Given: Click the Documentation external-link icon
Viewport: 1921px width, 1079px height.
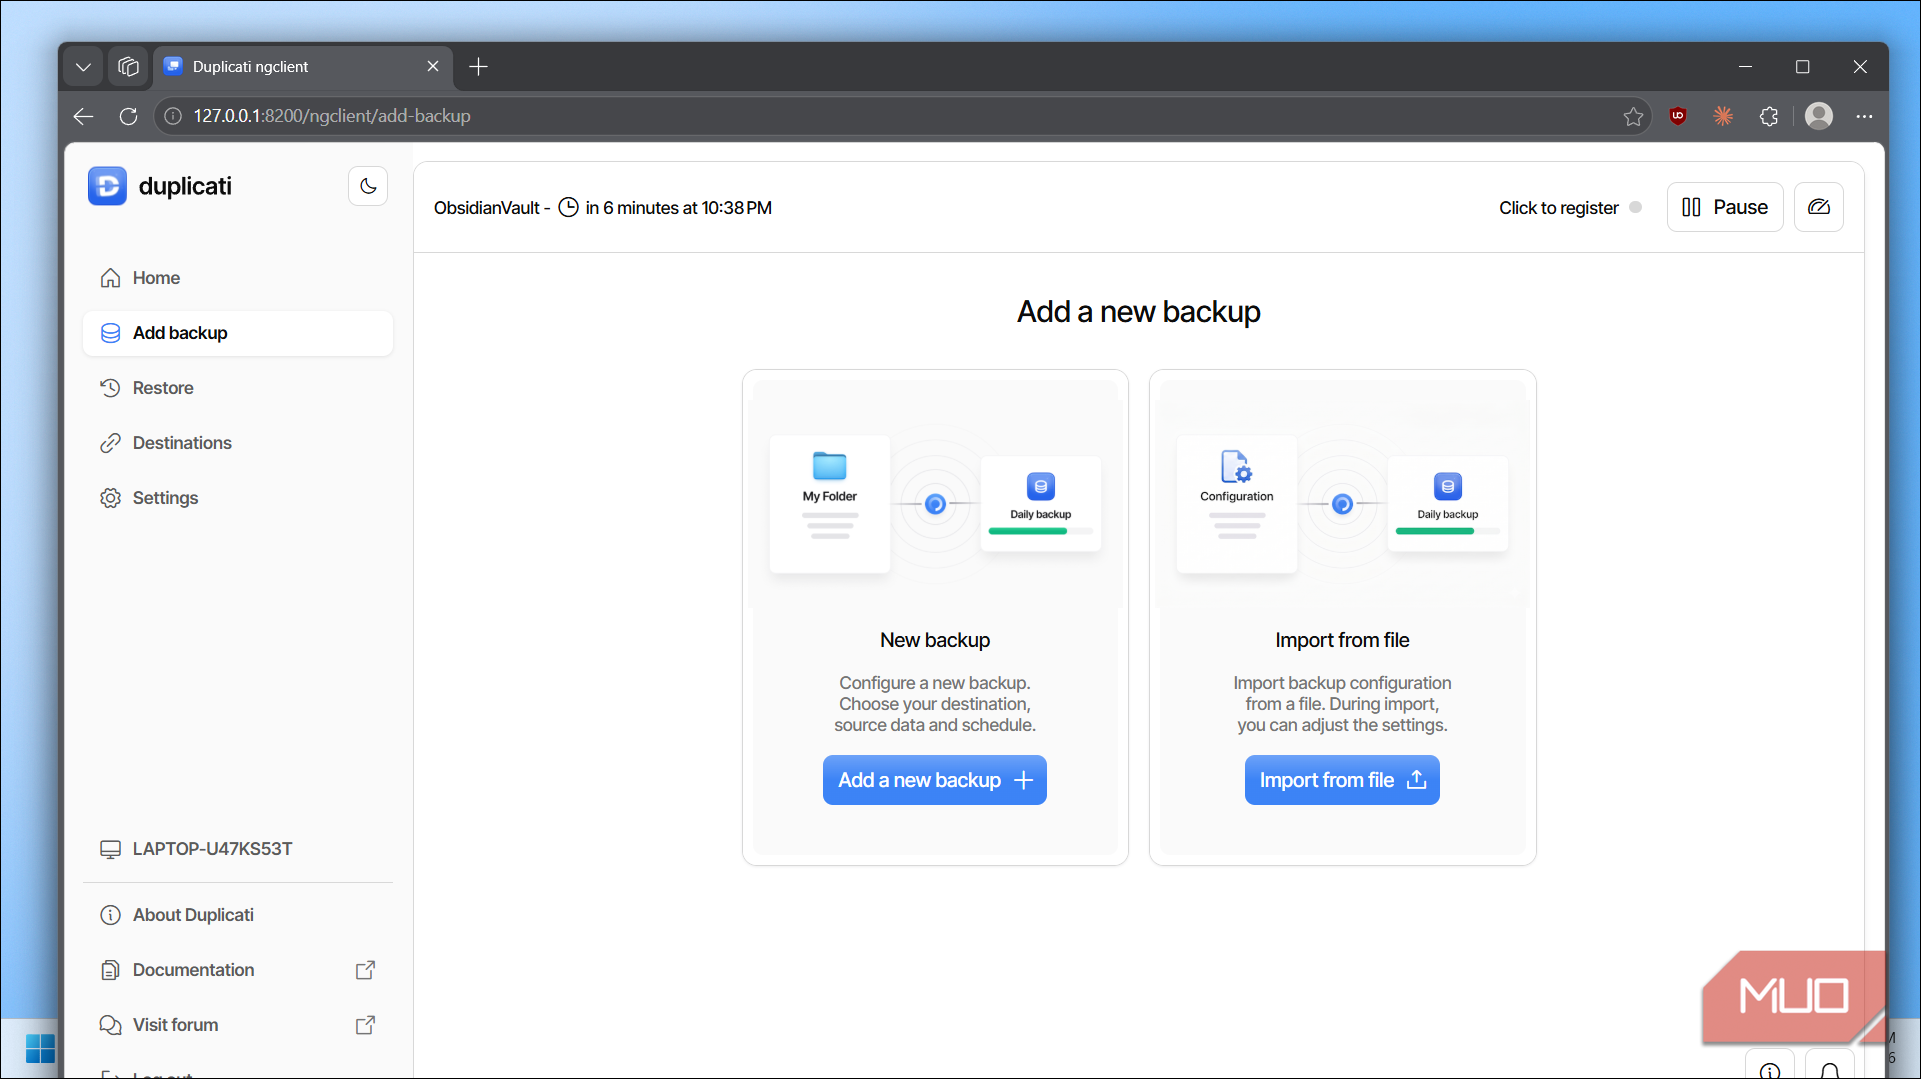Looking at the screenshot, I should coord(366,970).
